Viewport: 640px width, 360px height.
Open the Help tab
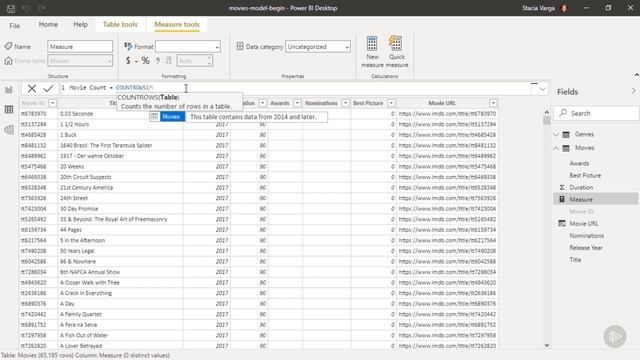pos(80,24)
